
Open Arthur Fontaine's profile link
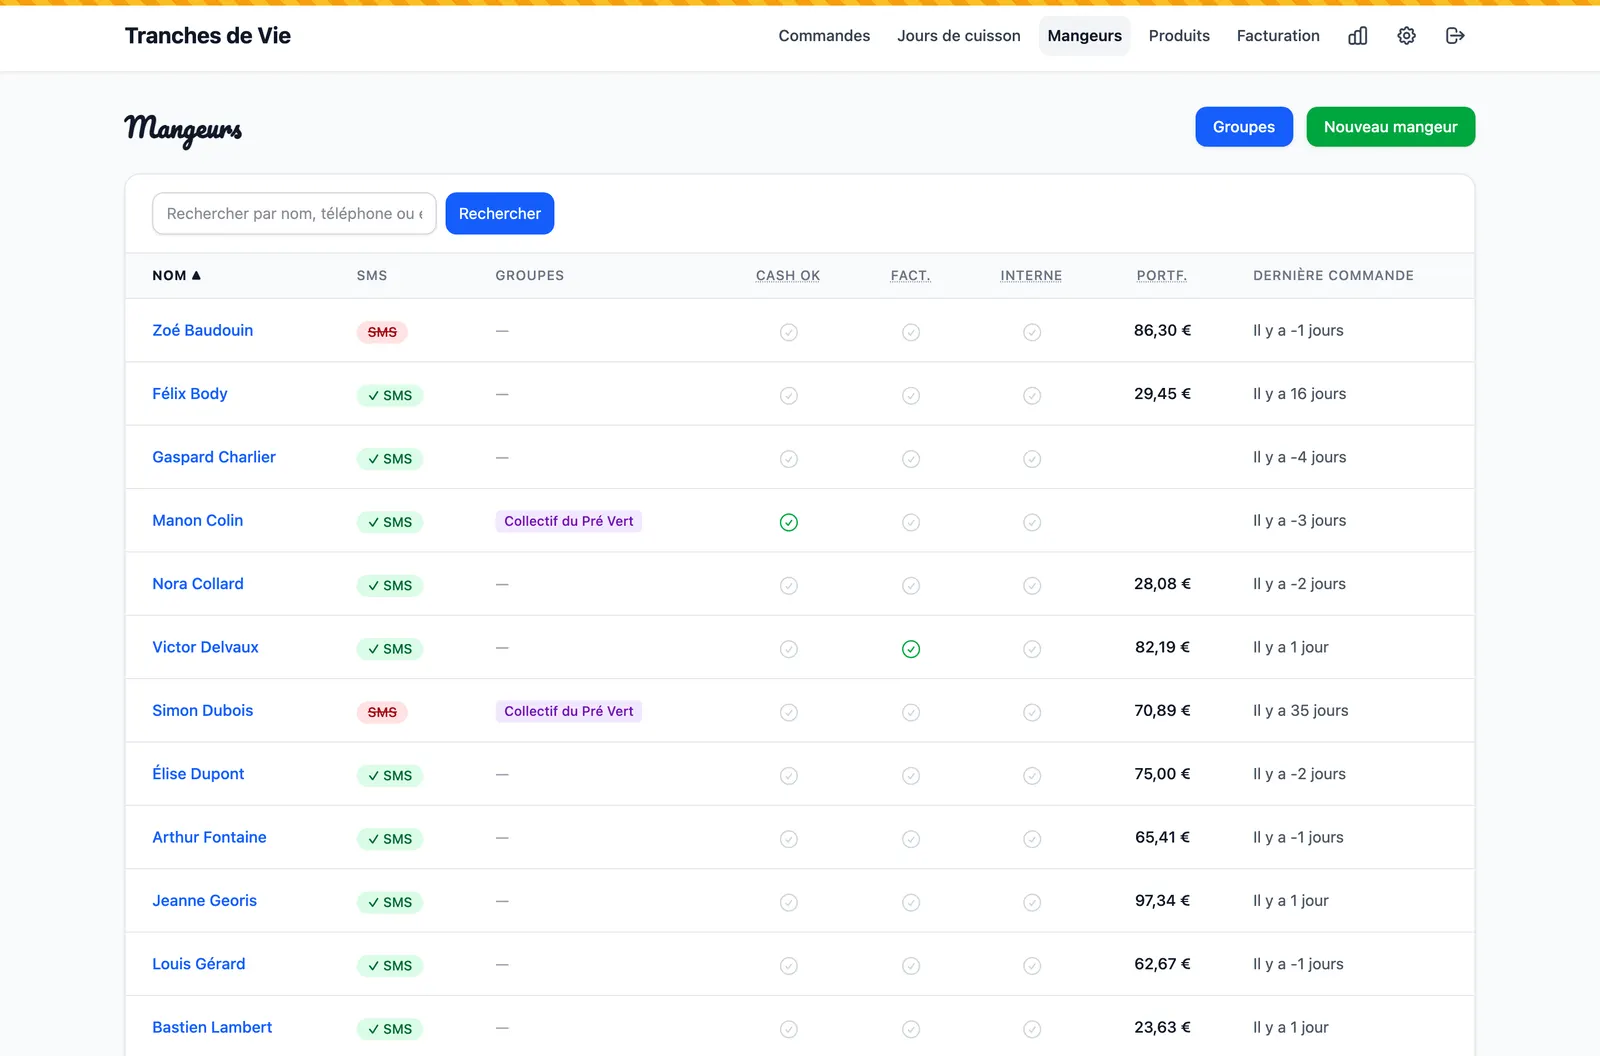pos(209,837)
